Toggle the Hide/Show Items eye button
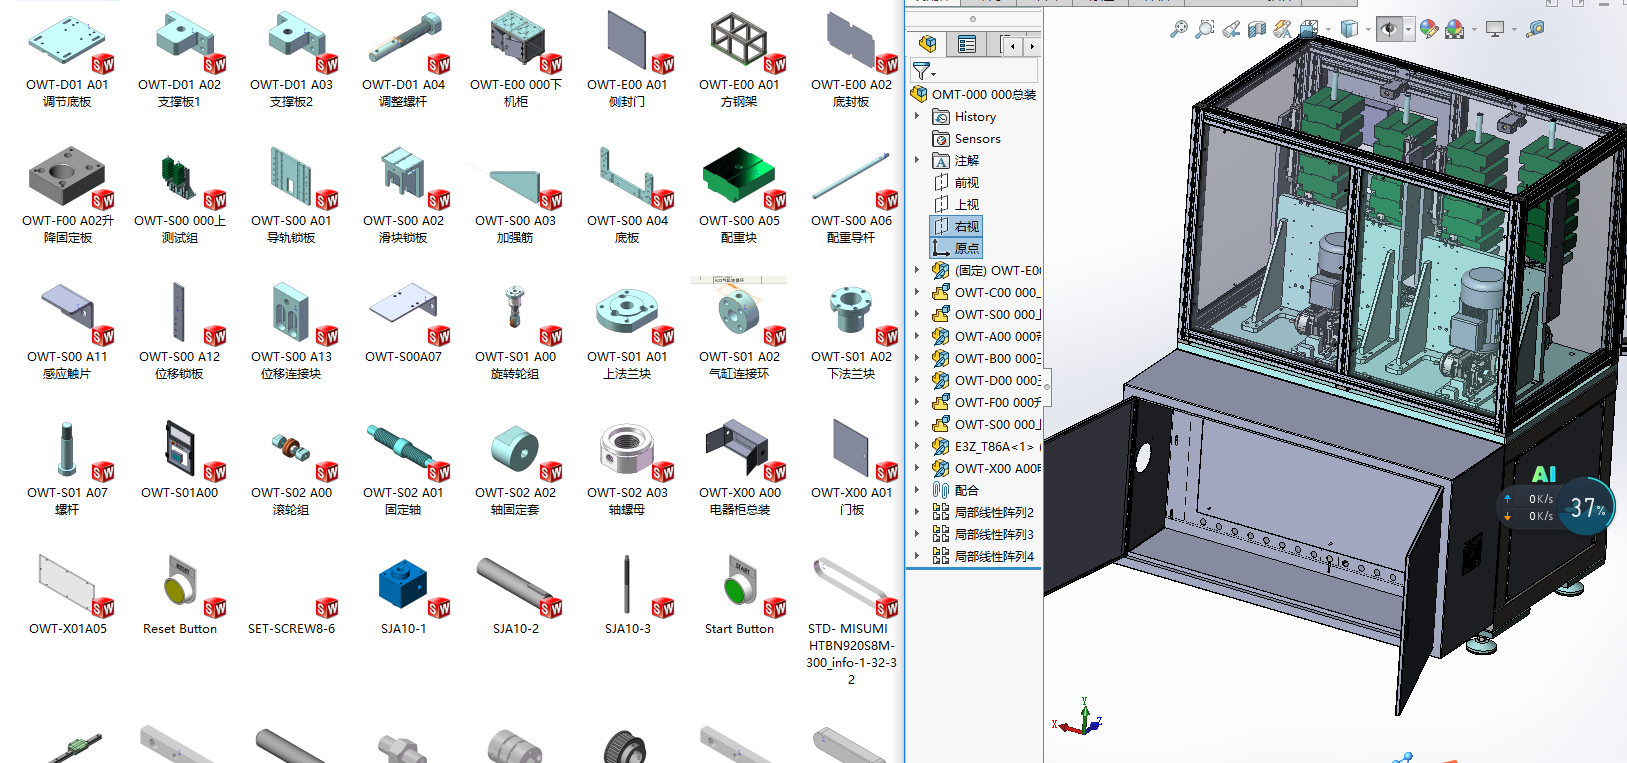This screenshot has height=763, width=1627. (1388, 29)
